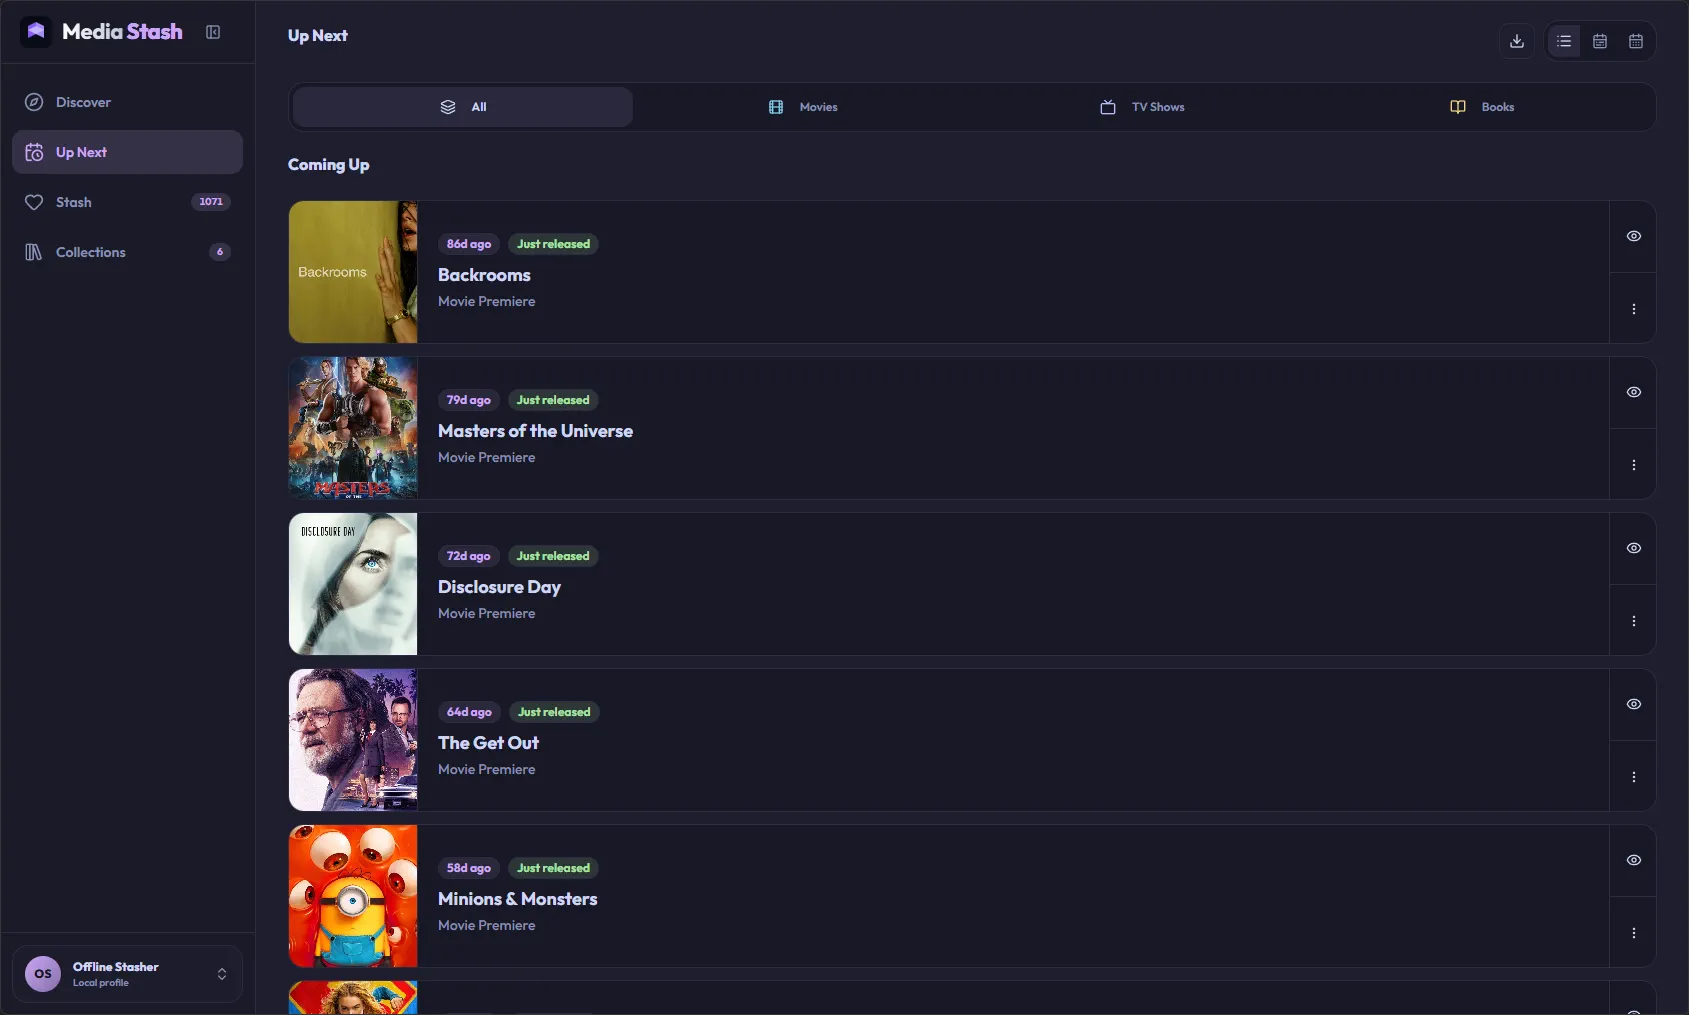Click Just released badge on The Get Out
The image size is (1689, 1015).
coord(554,712)
